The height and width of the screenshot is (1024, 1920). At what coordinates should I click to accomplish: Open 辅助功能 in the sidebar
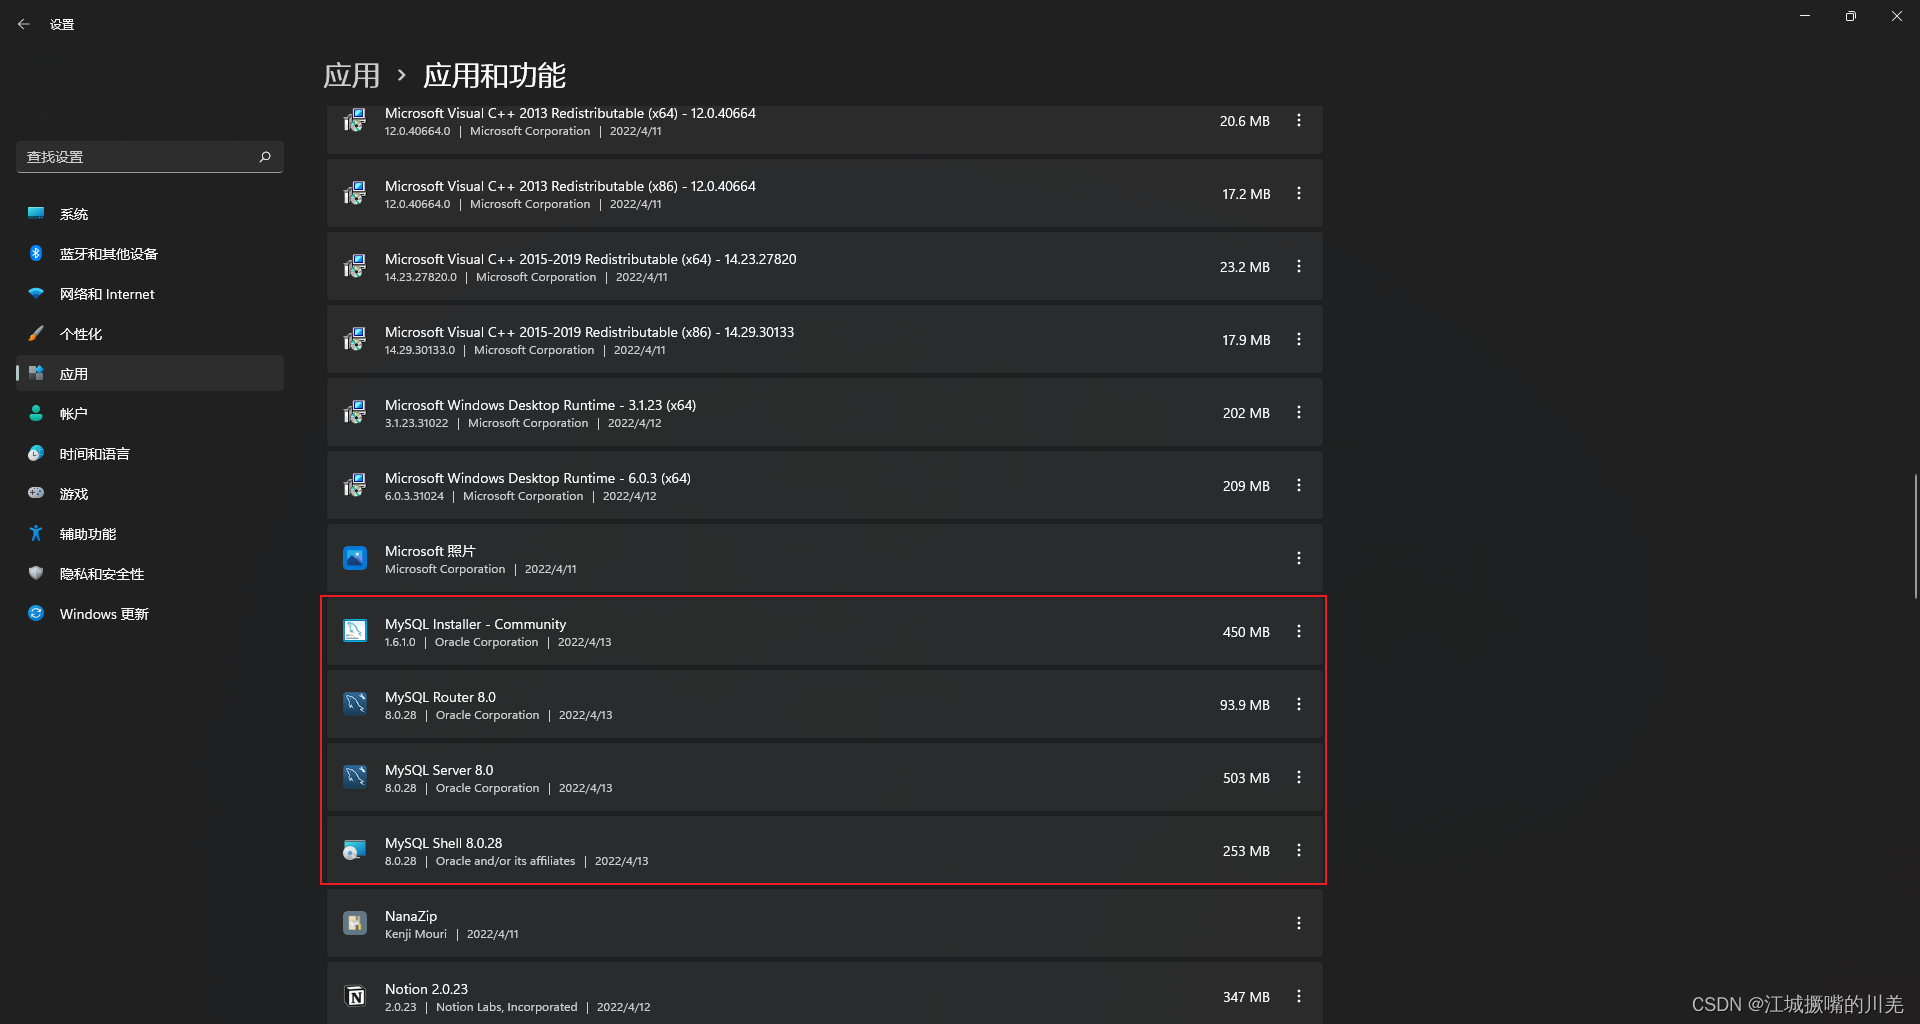tap(150, 534)
